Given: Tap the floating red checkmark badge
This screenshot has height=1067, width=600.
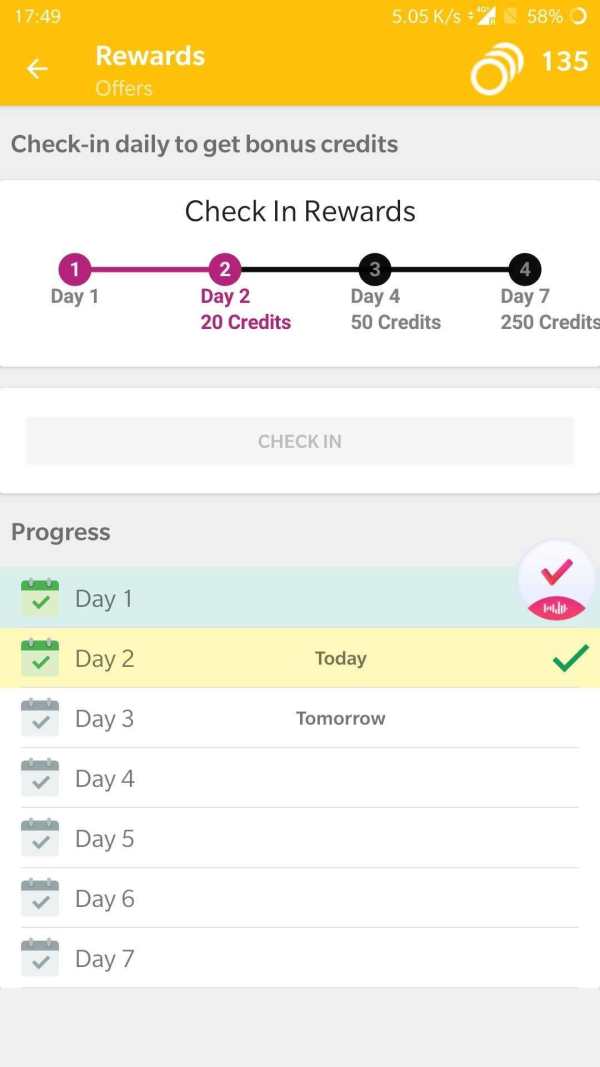Looking at the screenshot, I should pos(556,580).
